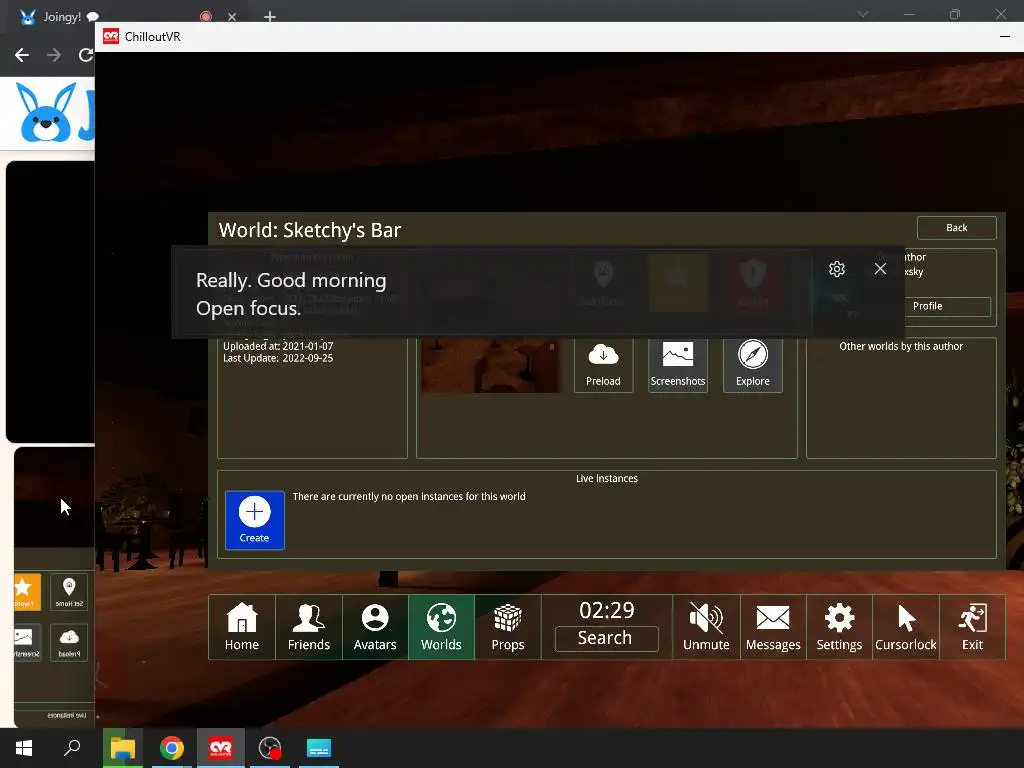Create a new world instance
The image size is (1024, 768).
pyautogui.click(x=255, y=520)
